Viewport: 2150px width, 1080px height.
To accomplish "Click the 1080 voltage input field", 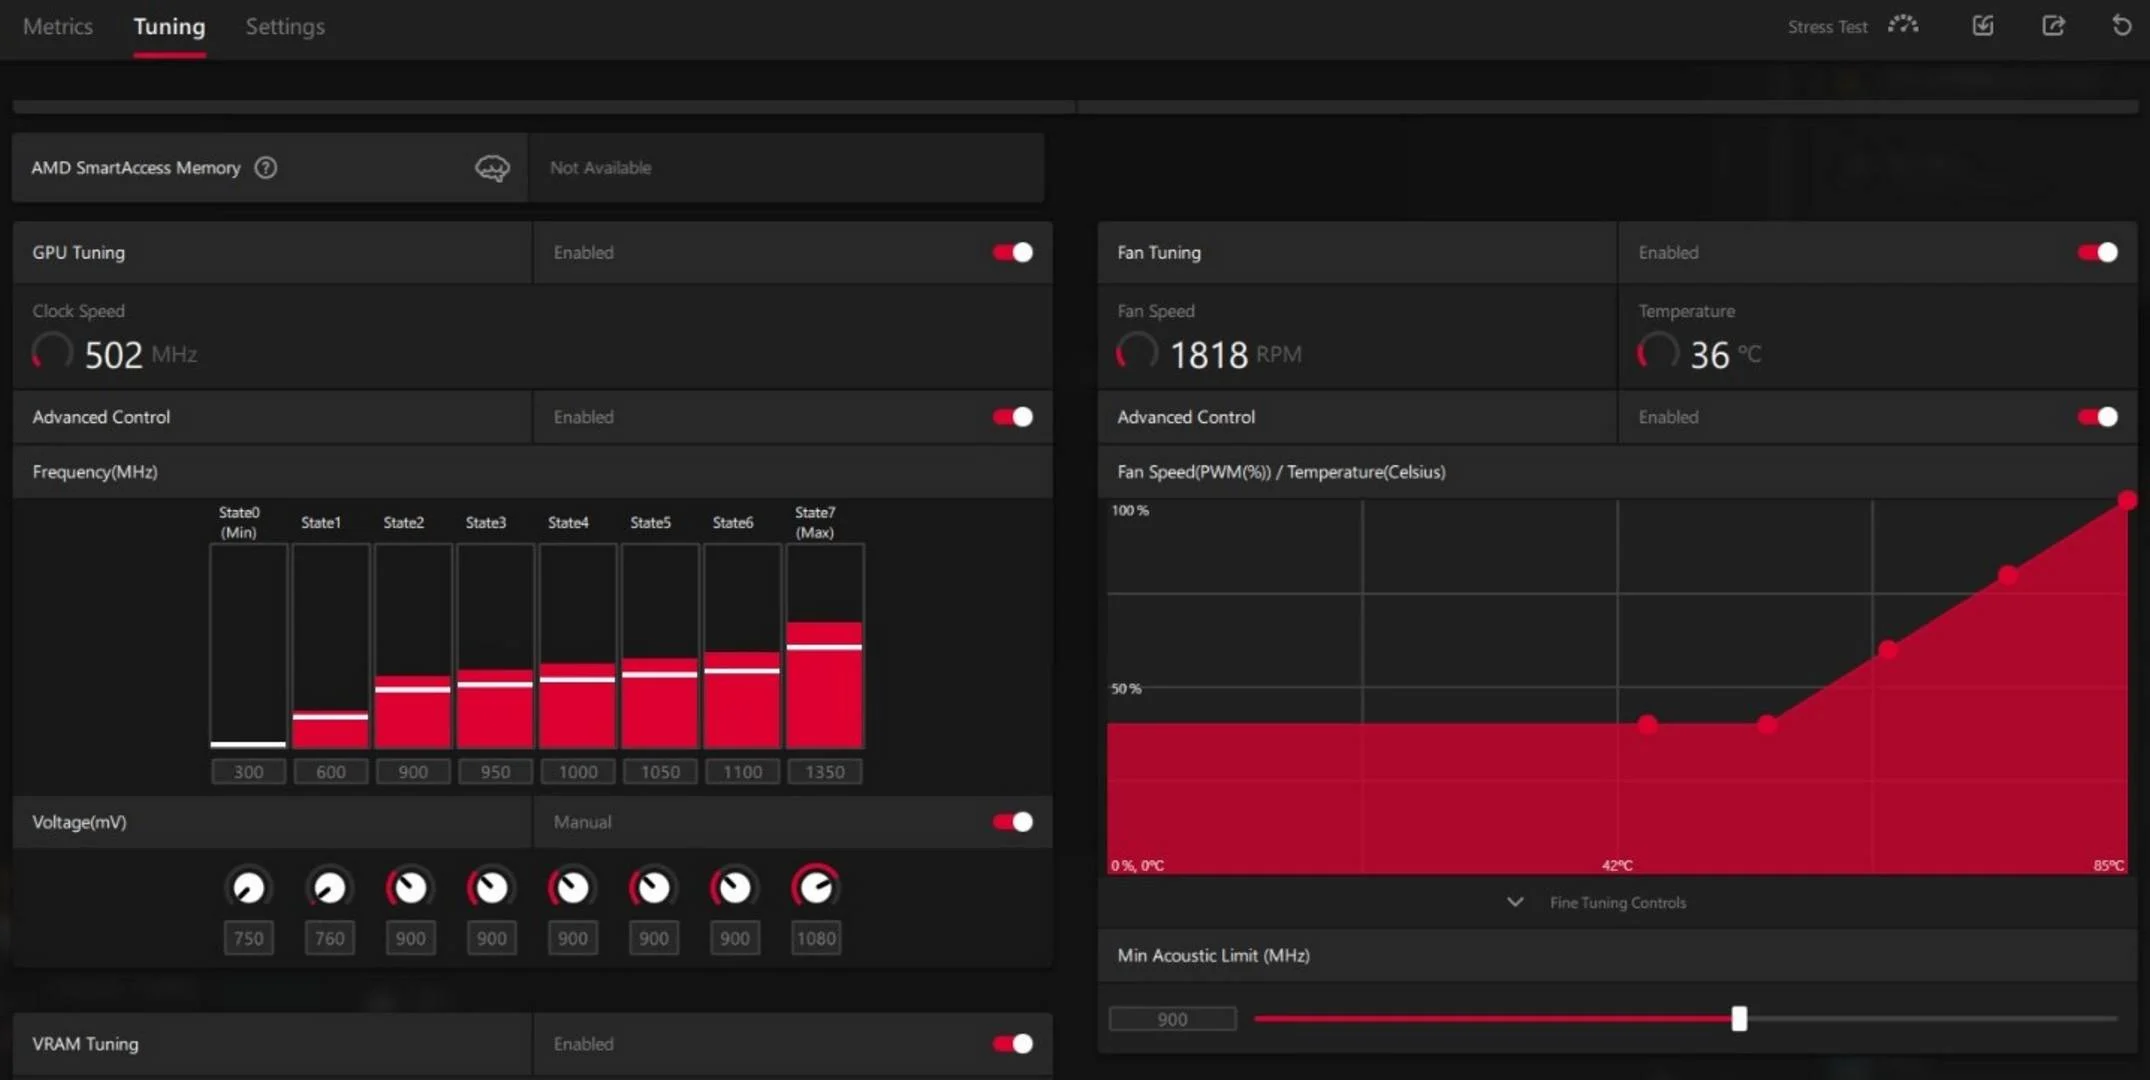I will [x=816, y=938].
